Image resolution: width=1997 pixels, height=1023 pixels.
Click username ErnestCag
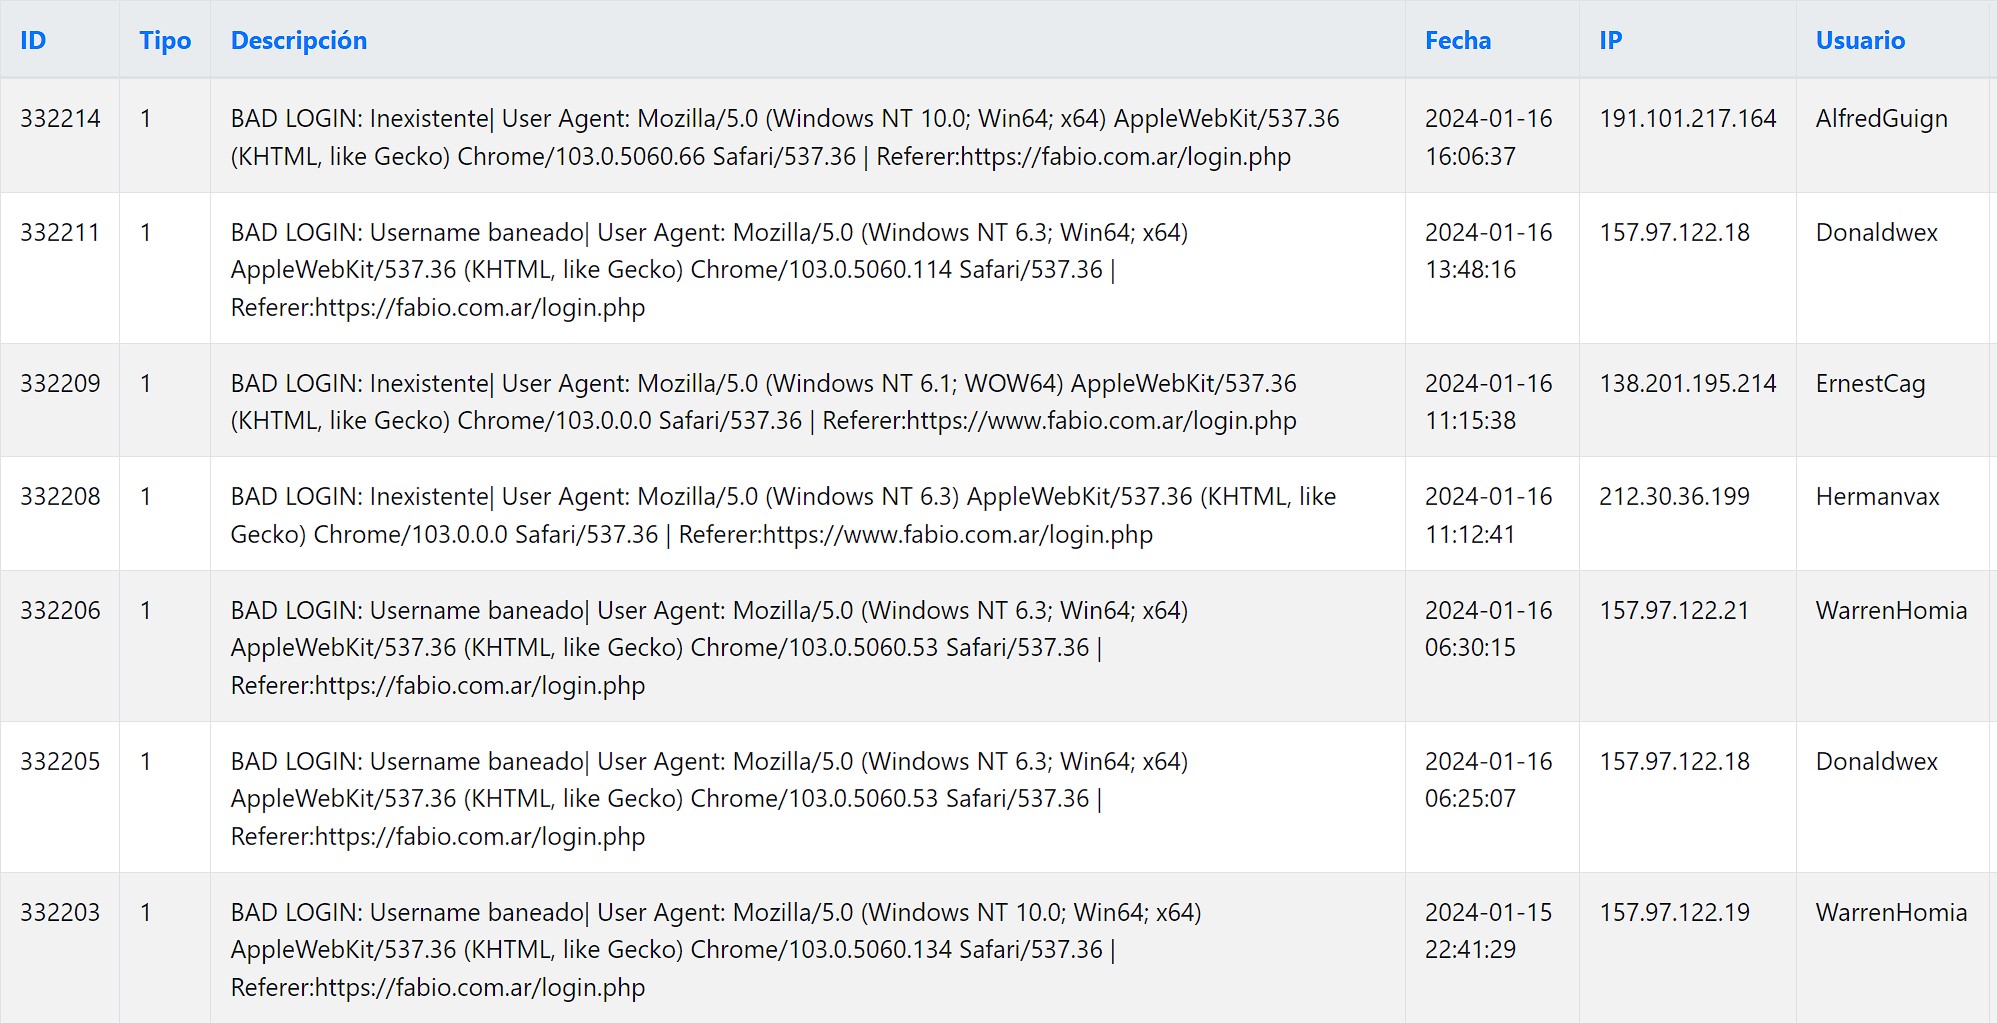point(1870,383)
